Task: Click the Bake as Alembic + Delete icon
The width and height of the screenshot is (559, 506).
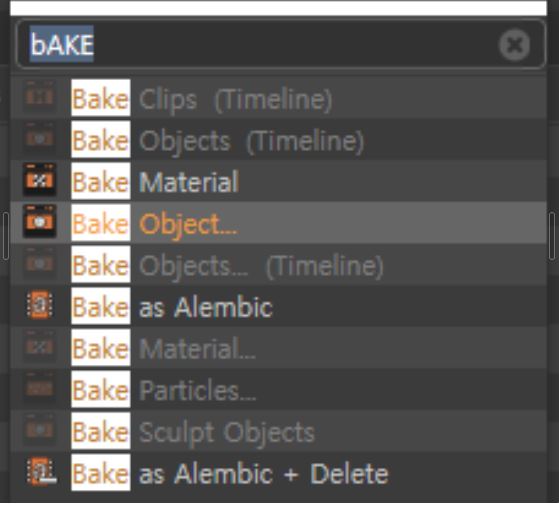Action: click(x=41, y=472)
